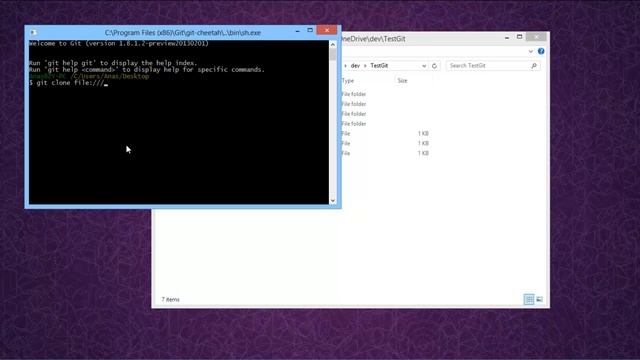Click terminal scrollbar up arrow
Screen dimensions: 640x360
tap(333, 44)
